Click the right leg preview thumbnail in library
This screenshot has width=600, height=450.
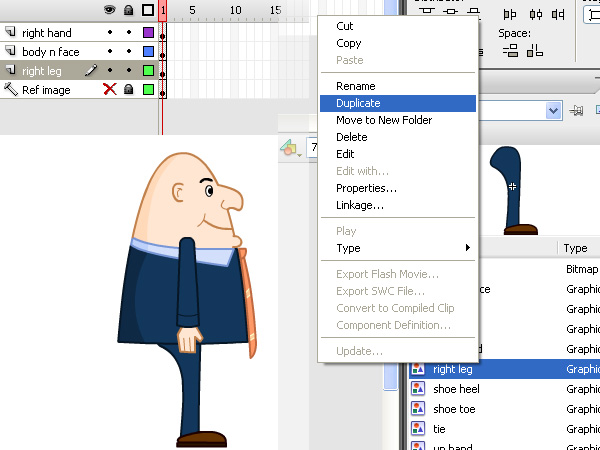[514, 190]
